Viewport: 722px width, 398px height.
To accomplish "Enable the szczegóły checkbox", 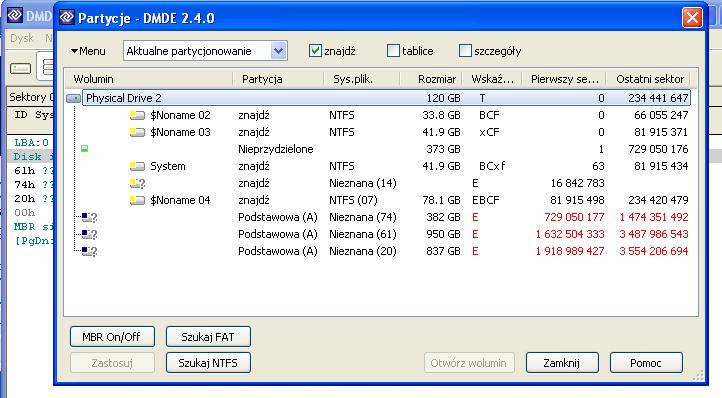I will tap(466, 51).
